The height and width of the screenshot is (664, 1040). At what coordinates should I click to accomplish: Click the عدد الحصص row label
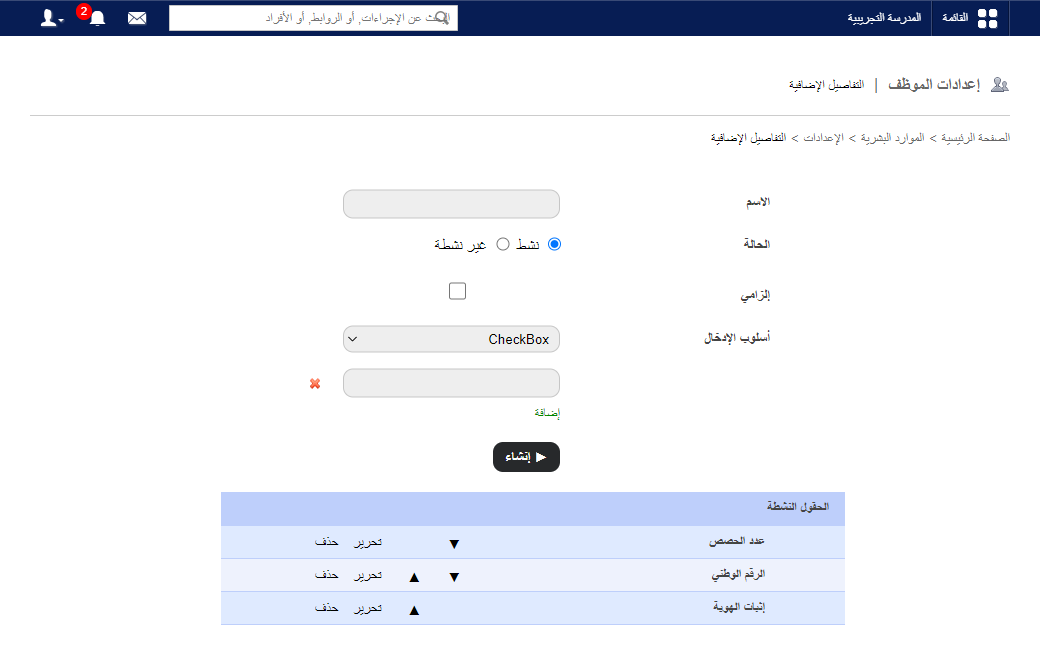(x=737, y=541)
